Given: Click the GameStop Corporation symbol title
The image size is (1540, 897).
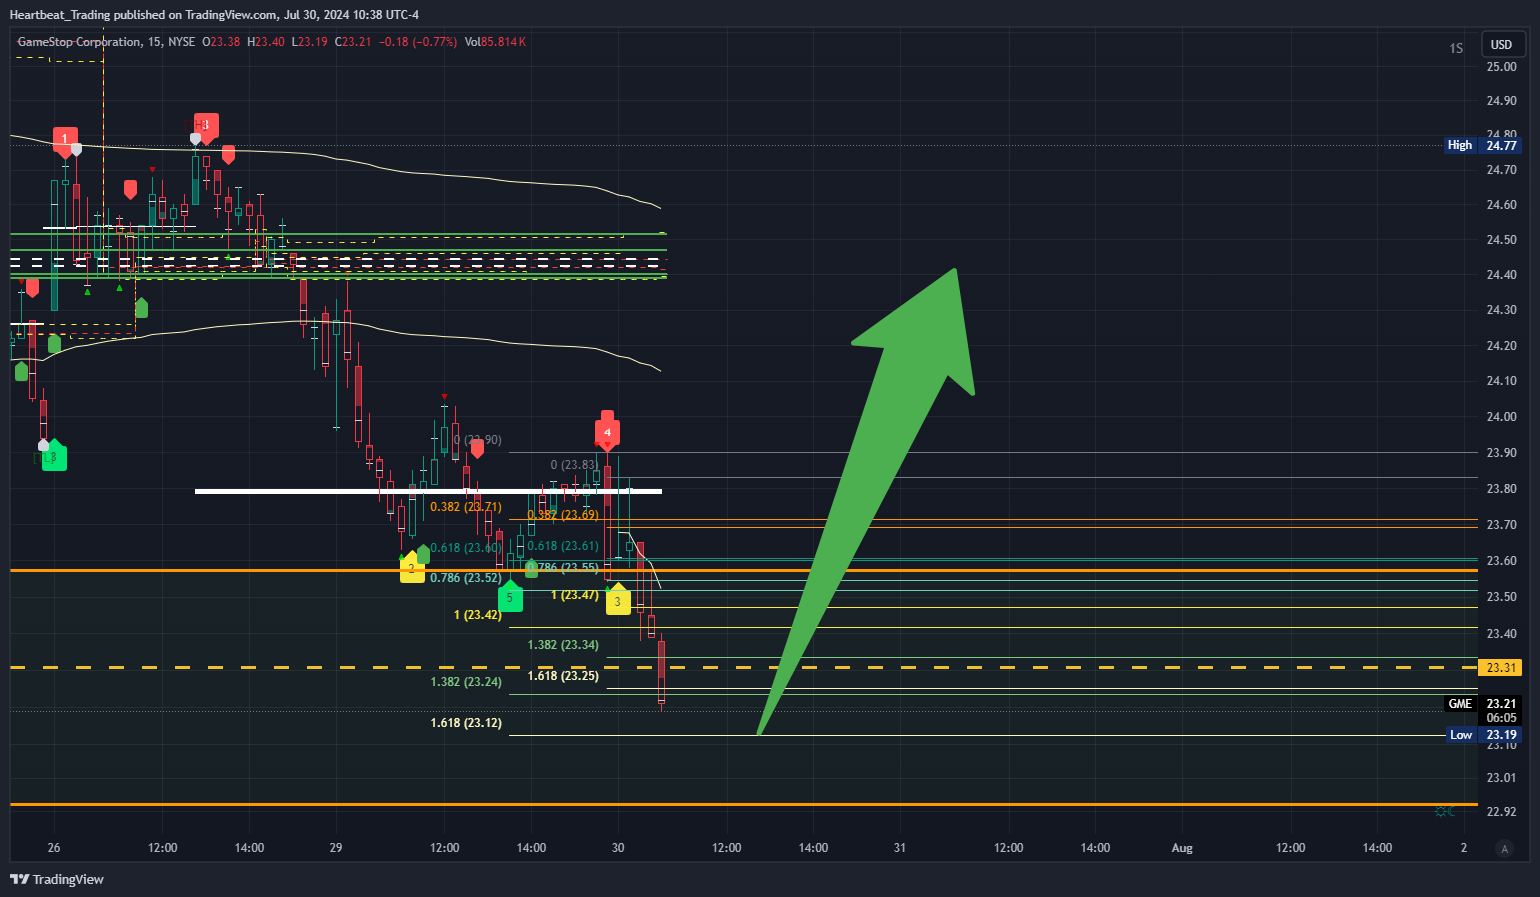Looking at the screenshot, I should pyautogui.click(x=79, y=42).
